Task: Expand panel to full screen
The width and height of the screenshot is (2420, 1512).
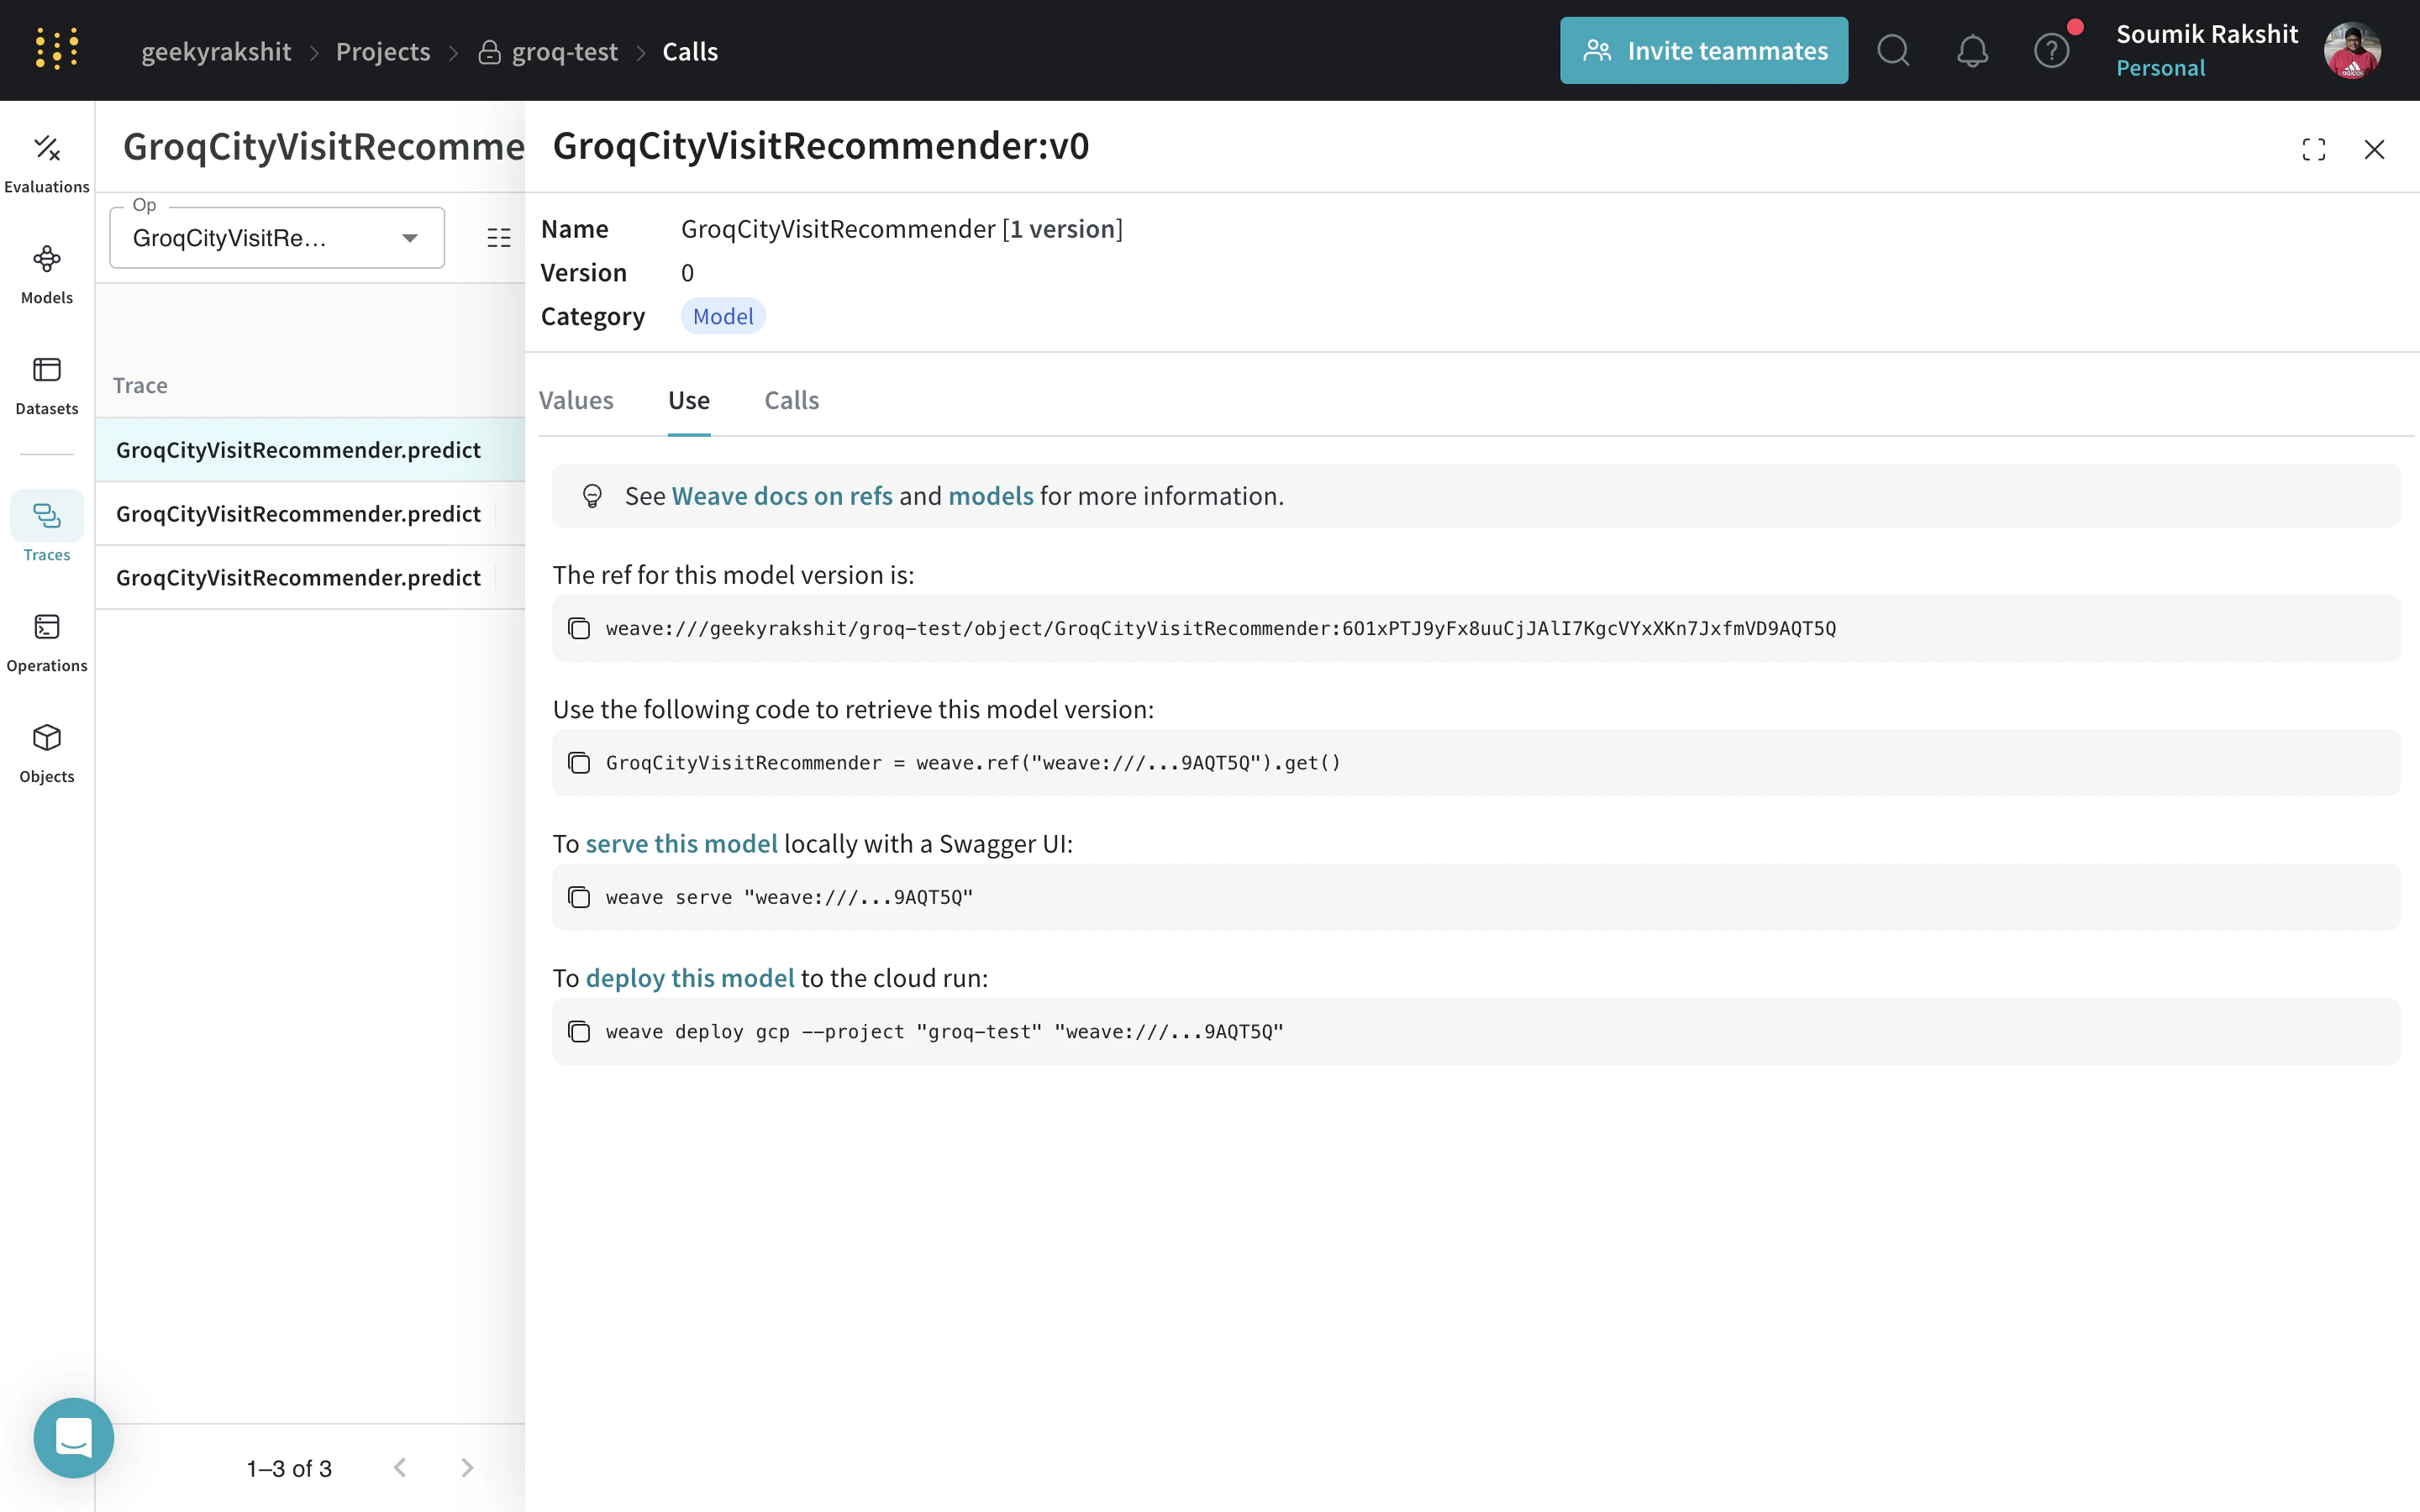Action: pos(2313,149)
